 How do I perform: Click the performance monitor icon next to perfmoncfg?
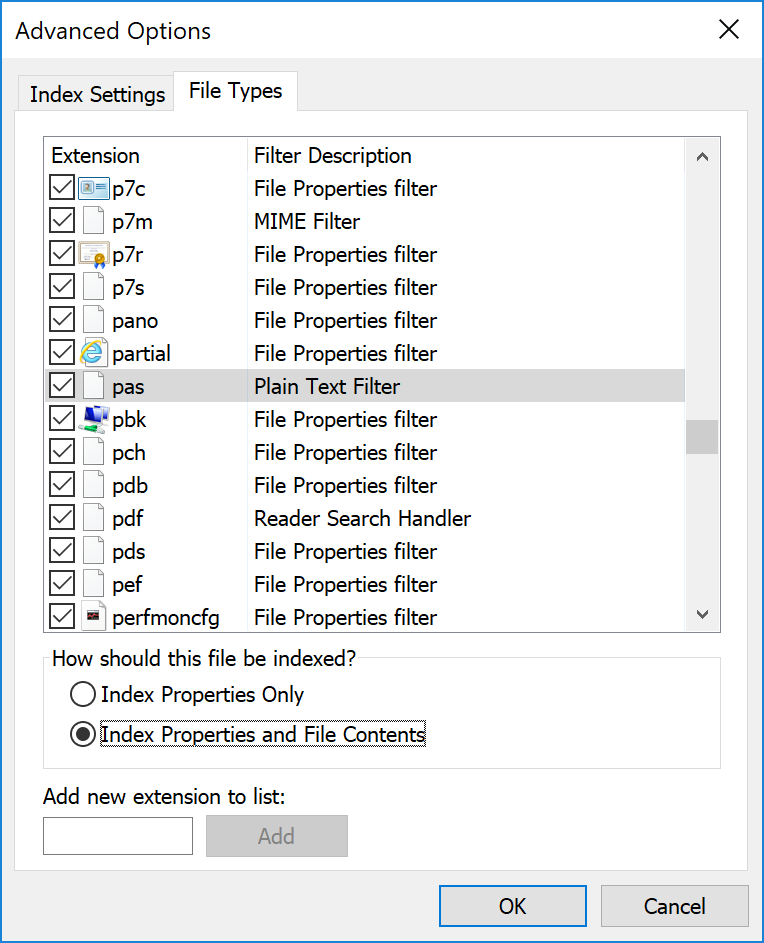pos(95,616)
